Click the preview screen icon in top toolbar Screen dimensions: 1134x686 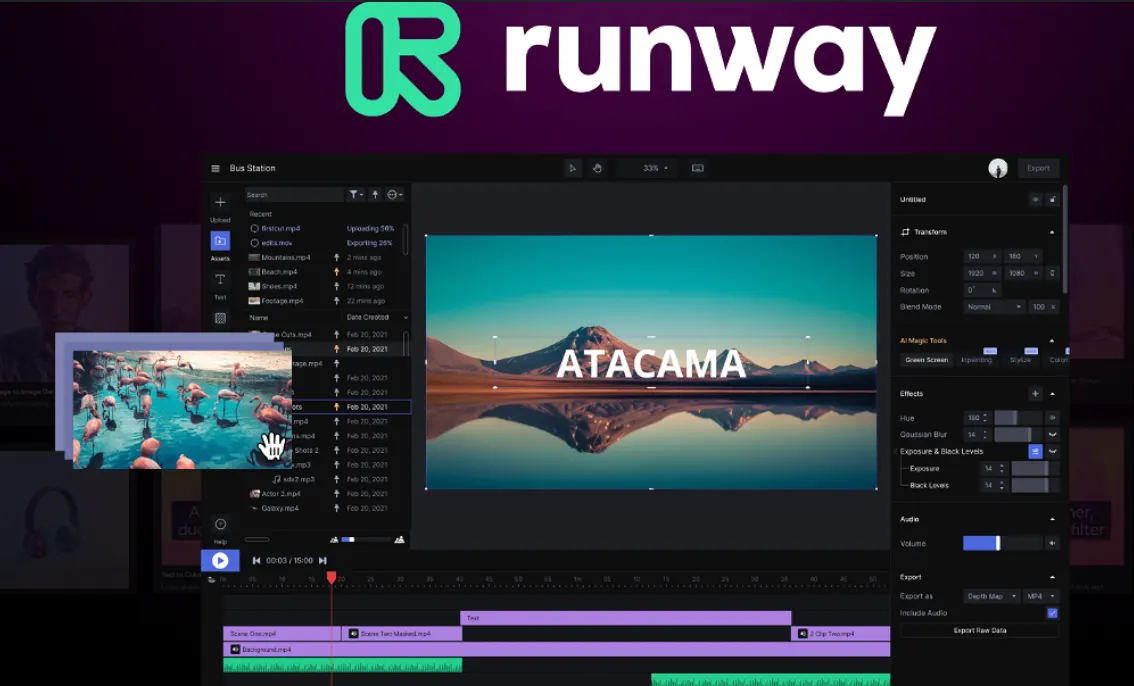pos(698,168)
